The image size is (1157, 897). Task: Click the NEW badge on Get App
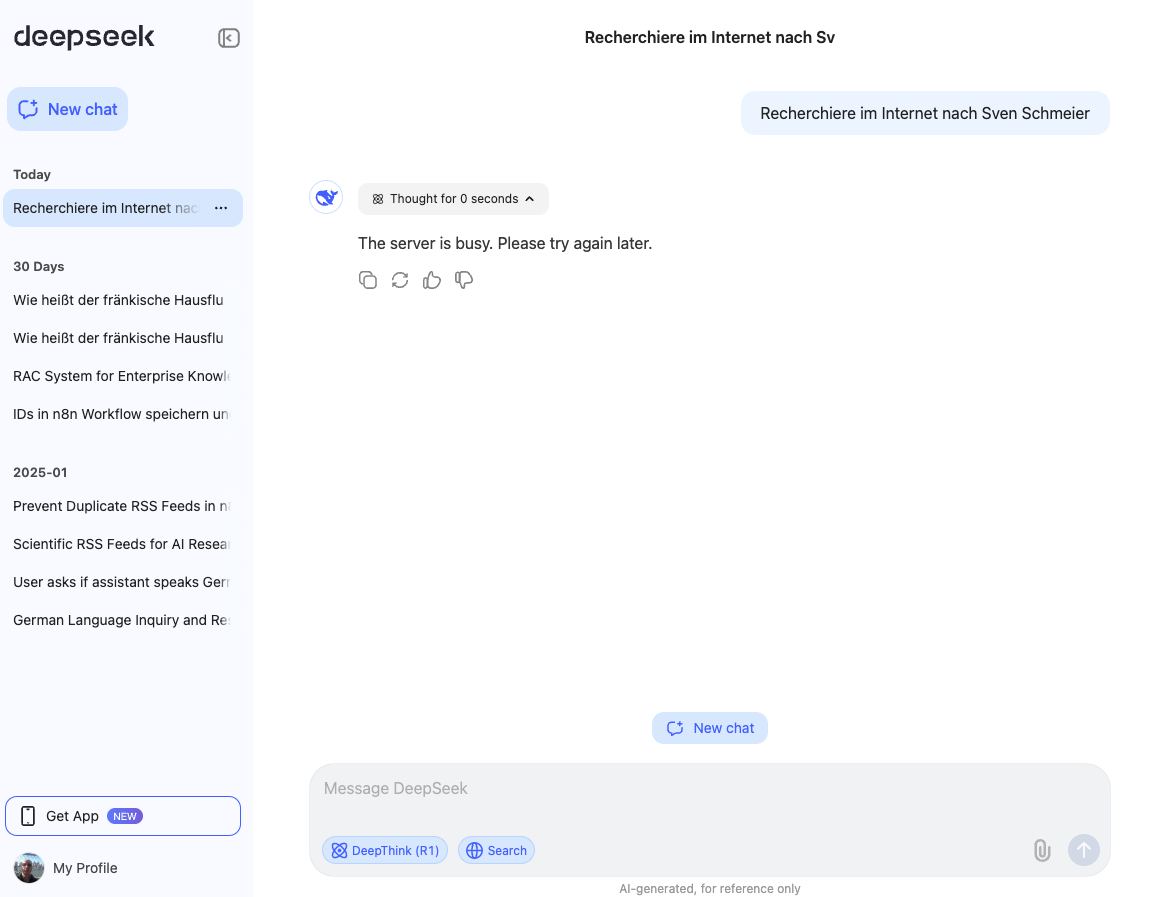pos(125,816)
